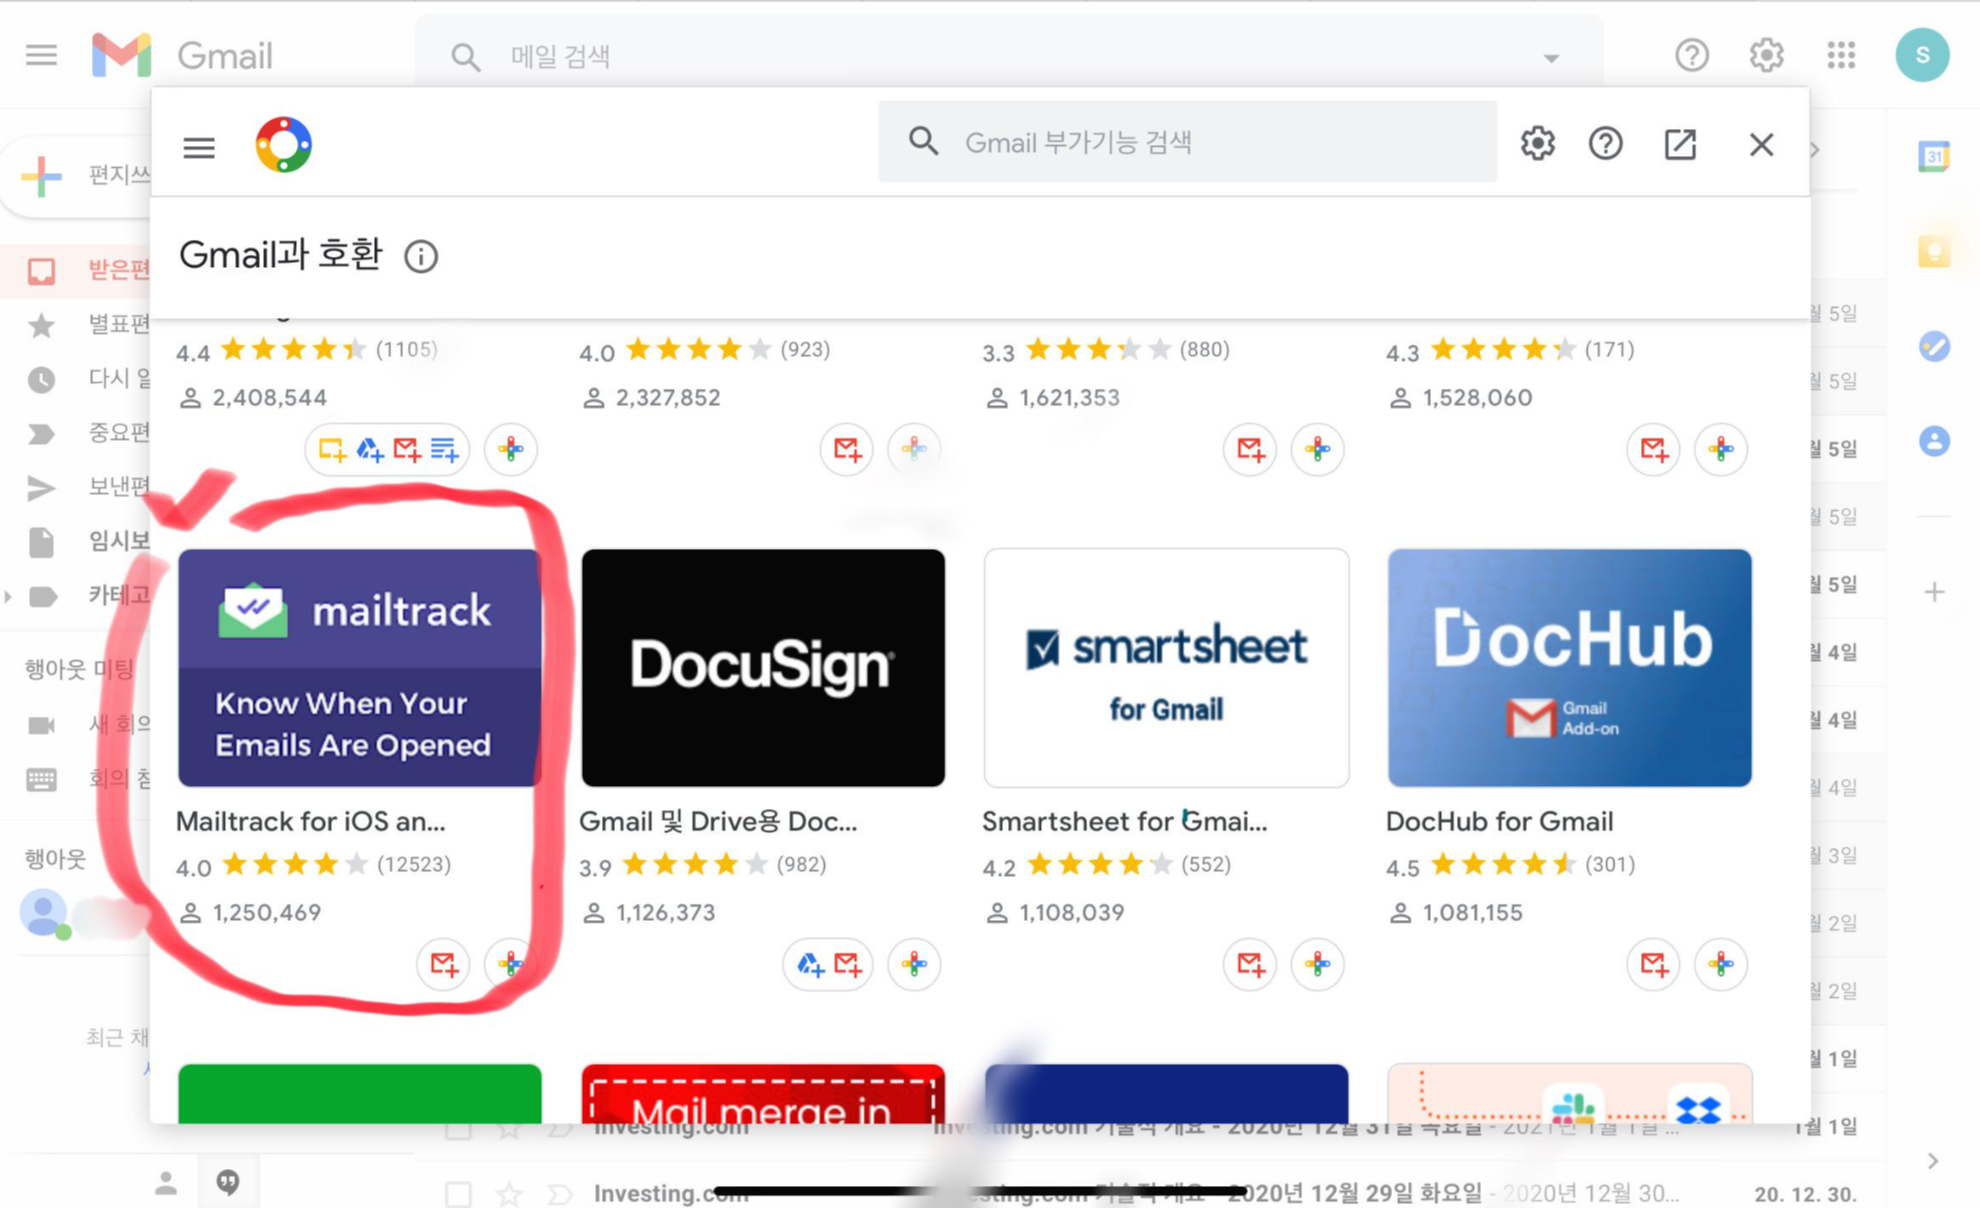This screenshot has height=1208, width=1980.
Task: Open the add-on marketplace hamburger menu
Action: point(199,147)
